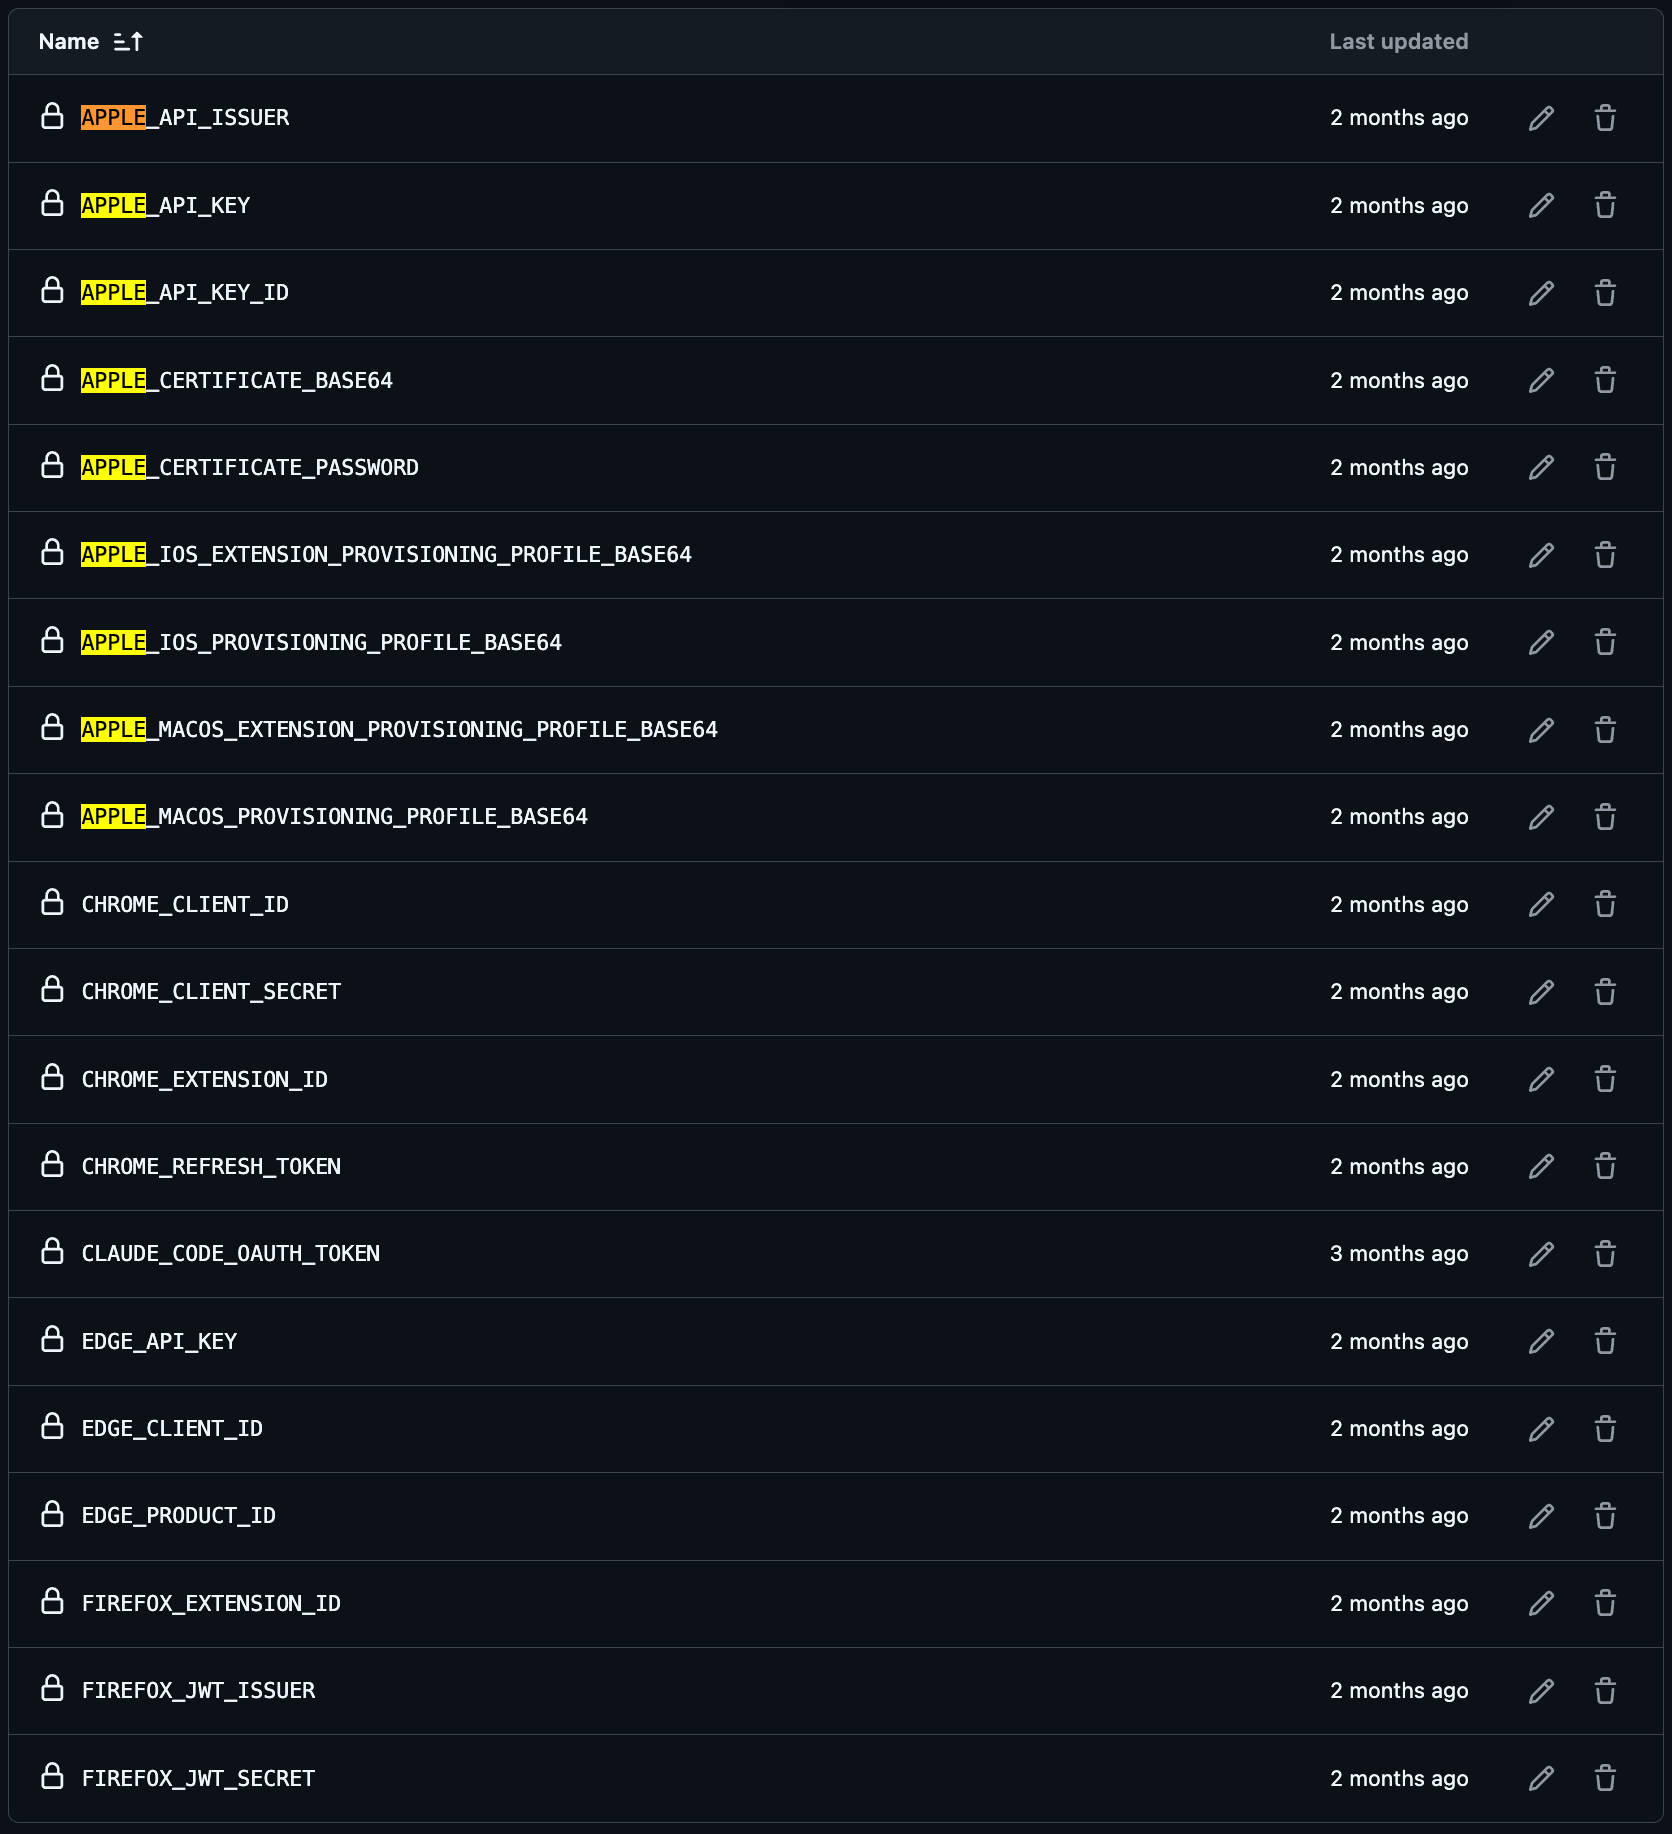Edit the APPLE_CERTIFICATE_BASE64 secret
Screen dimensions: 1672x1834
click(x=1541, y=381)
